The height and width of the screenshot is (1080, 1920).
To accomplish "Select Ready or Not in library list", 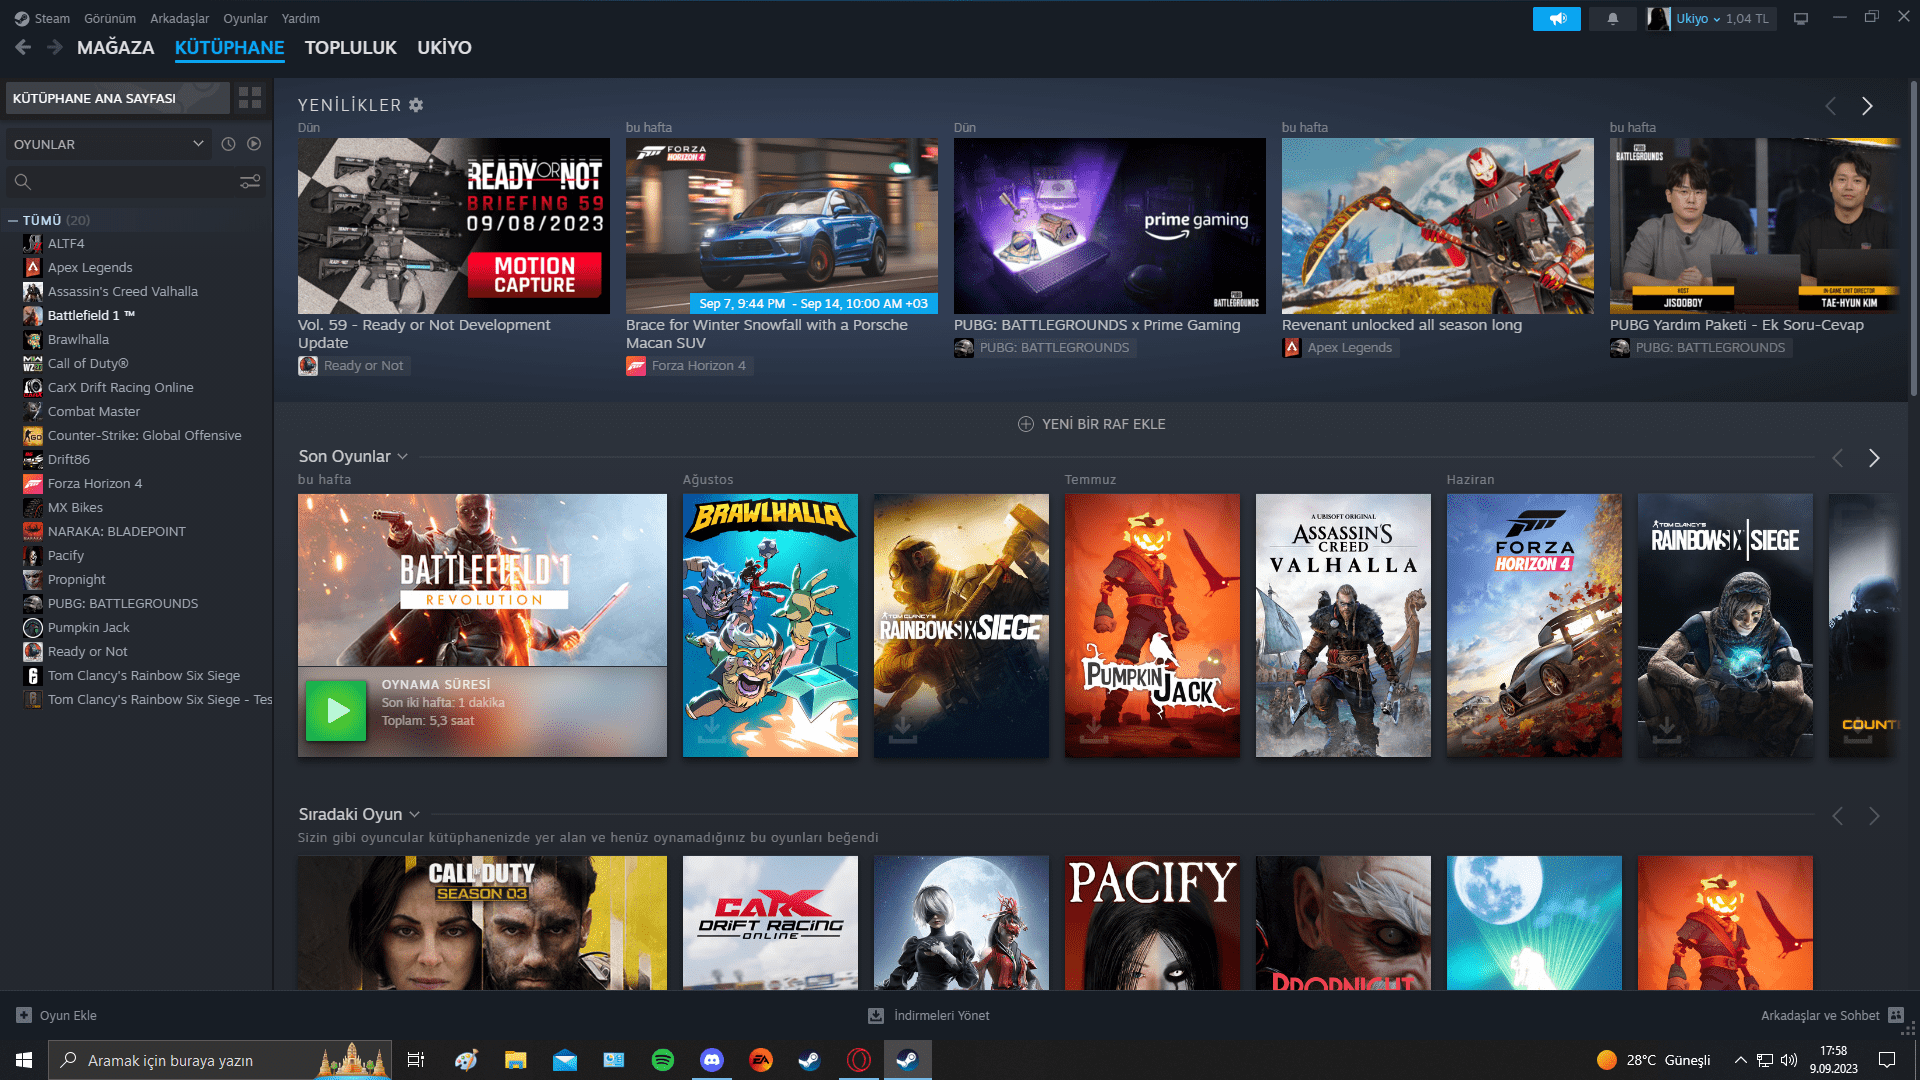I will pos(87,651).
